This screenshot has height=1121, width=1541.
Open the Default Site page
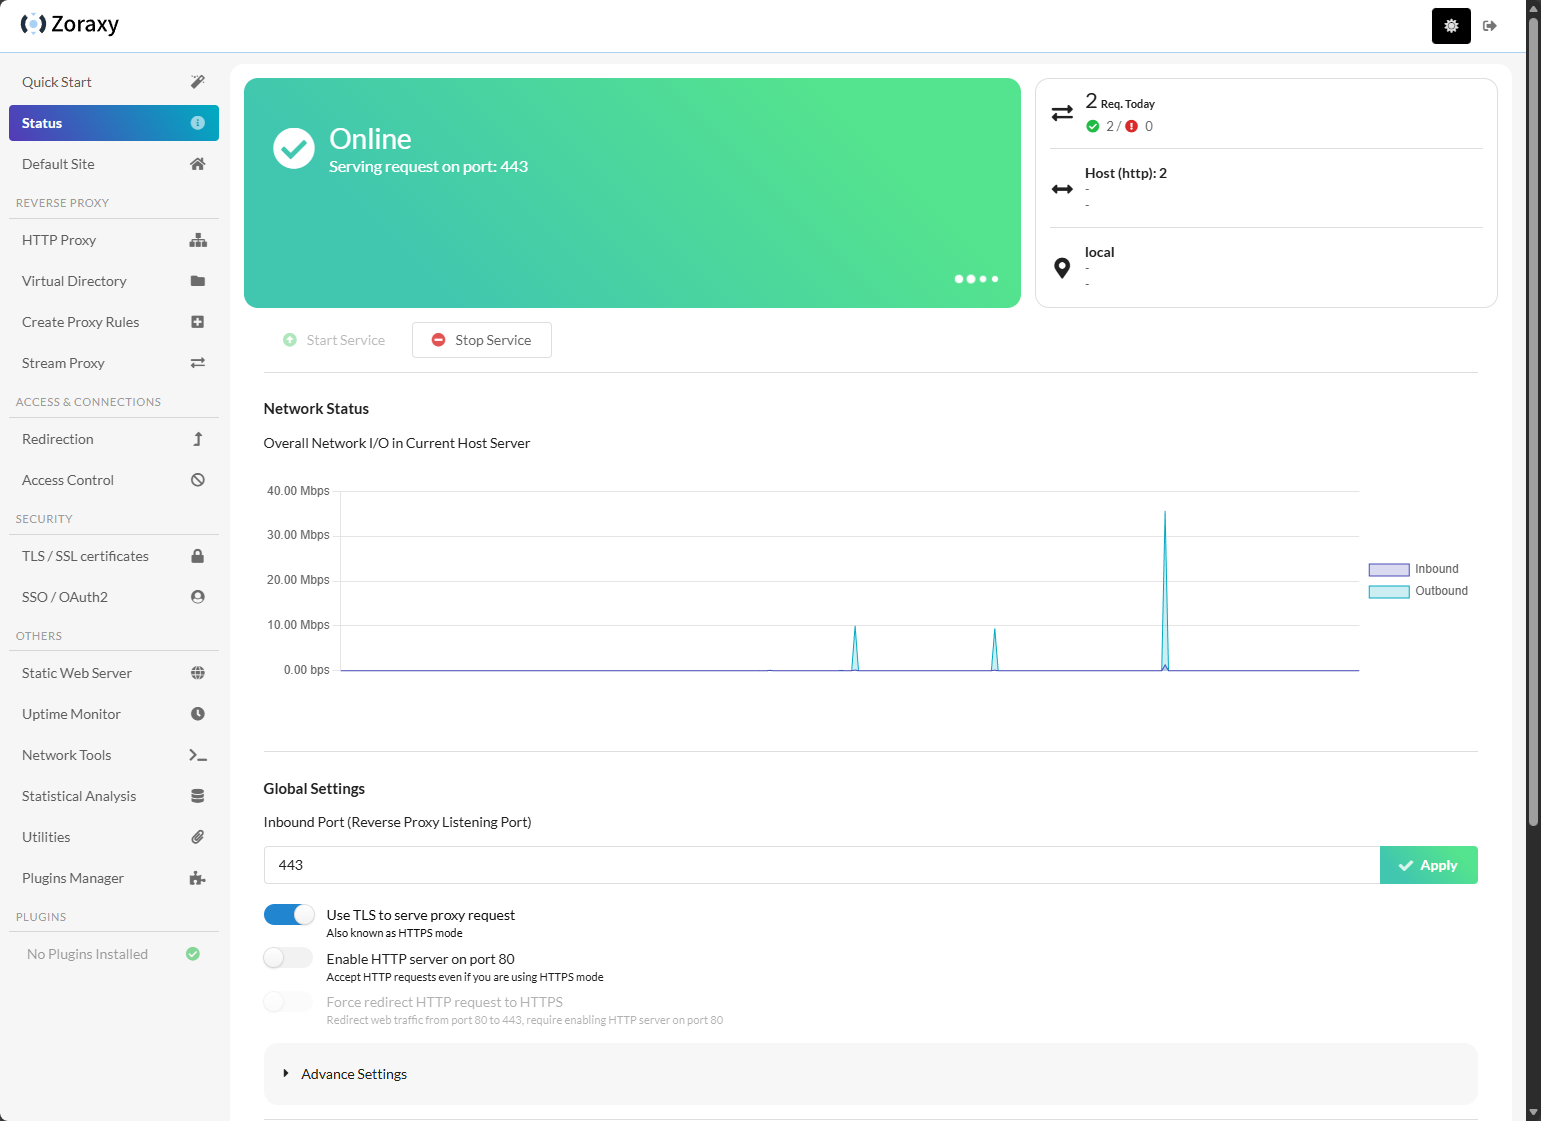(114, 164)
